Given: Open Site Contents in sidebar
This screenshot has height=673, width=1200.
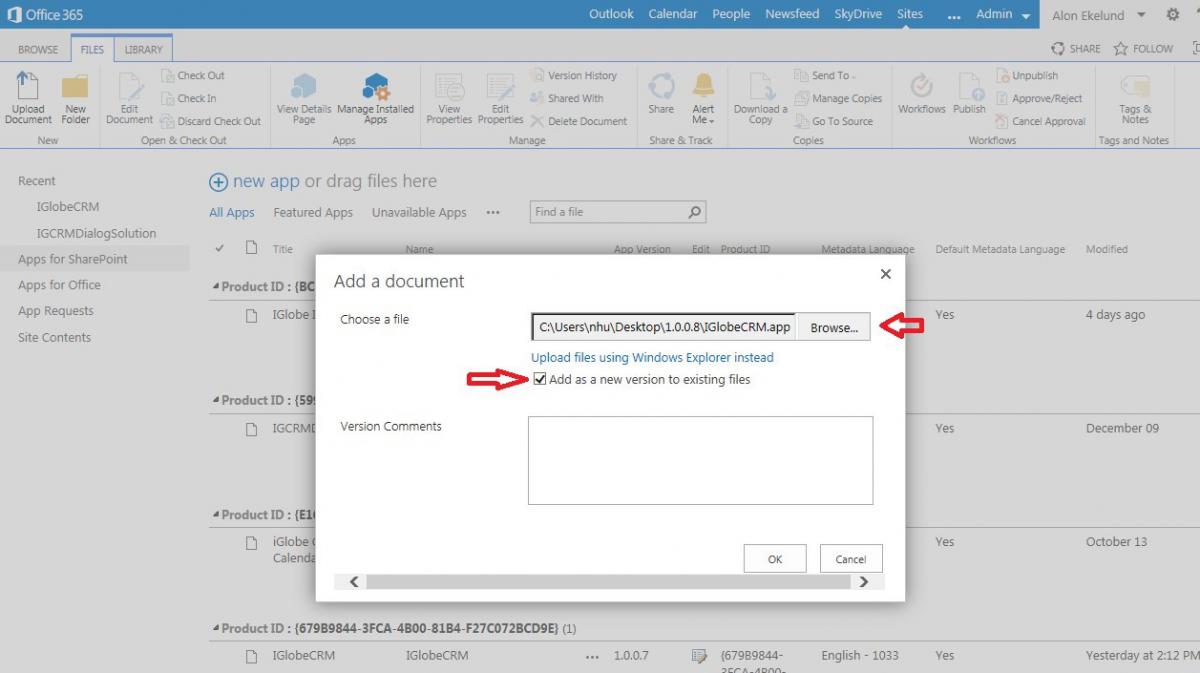Looking at the screenshot, I should tap(54, 337).
